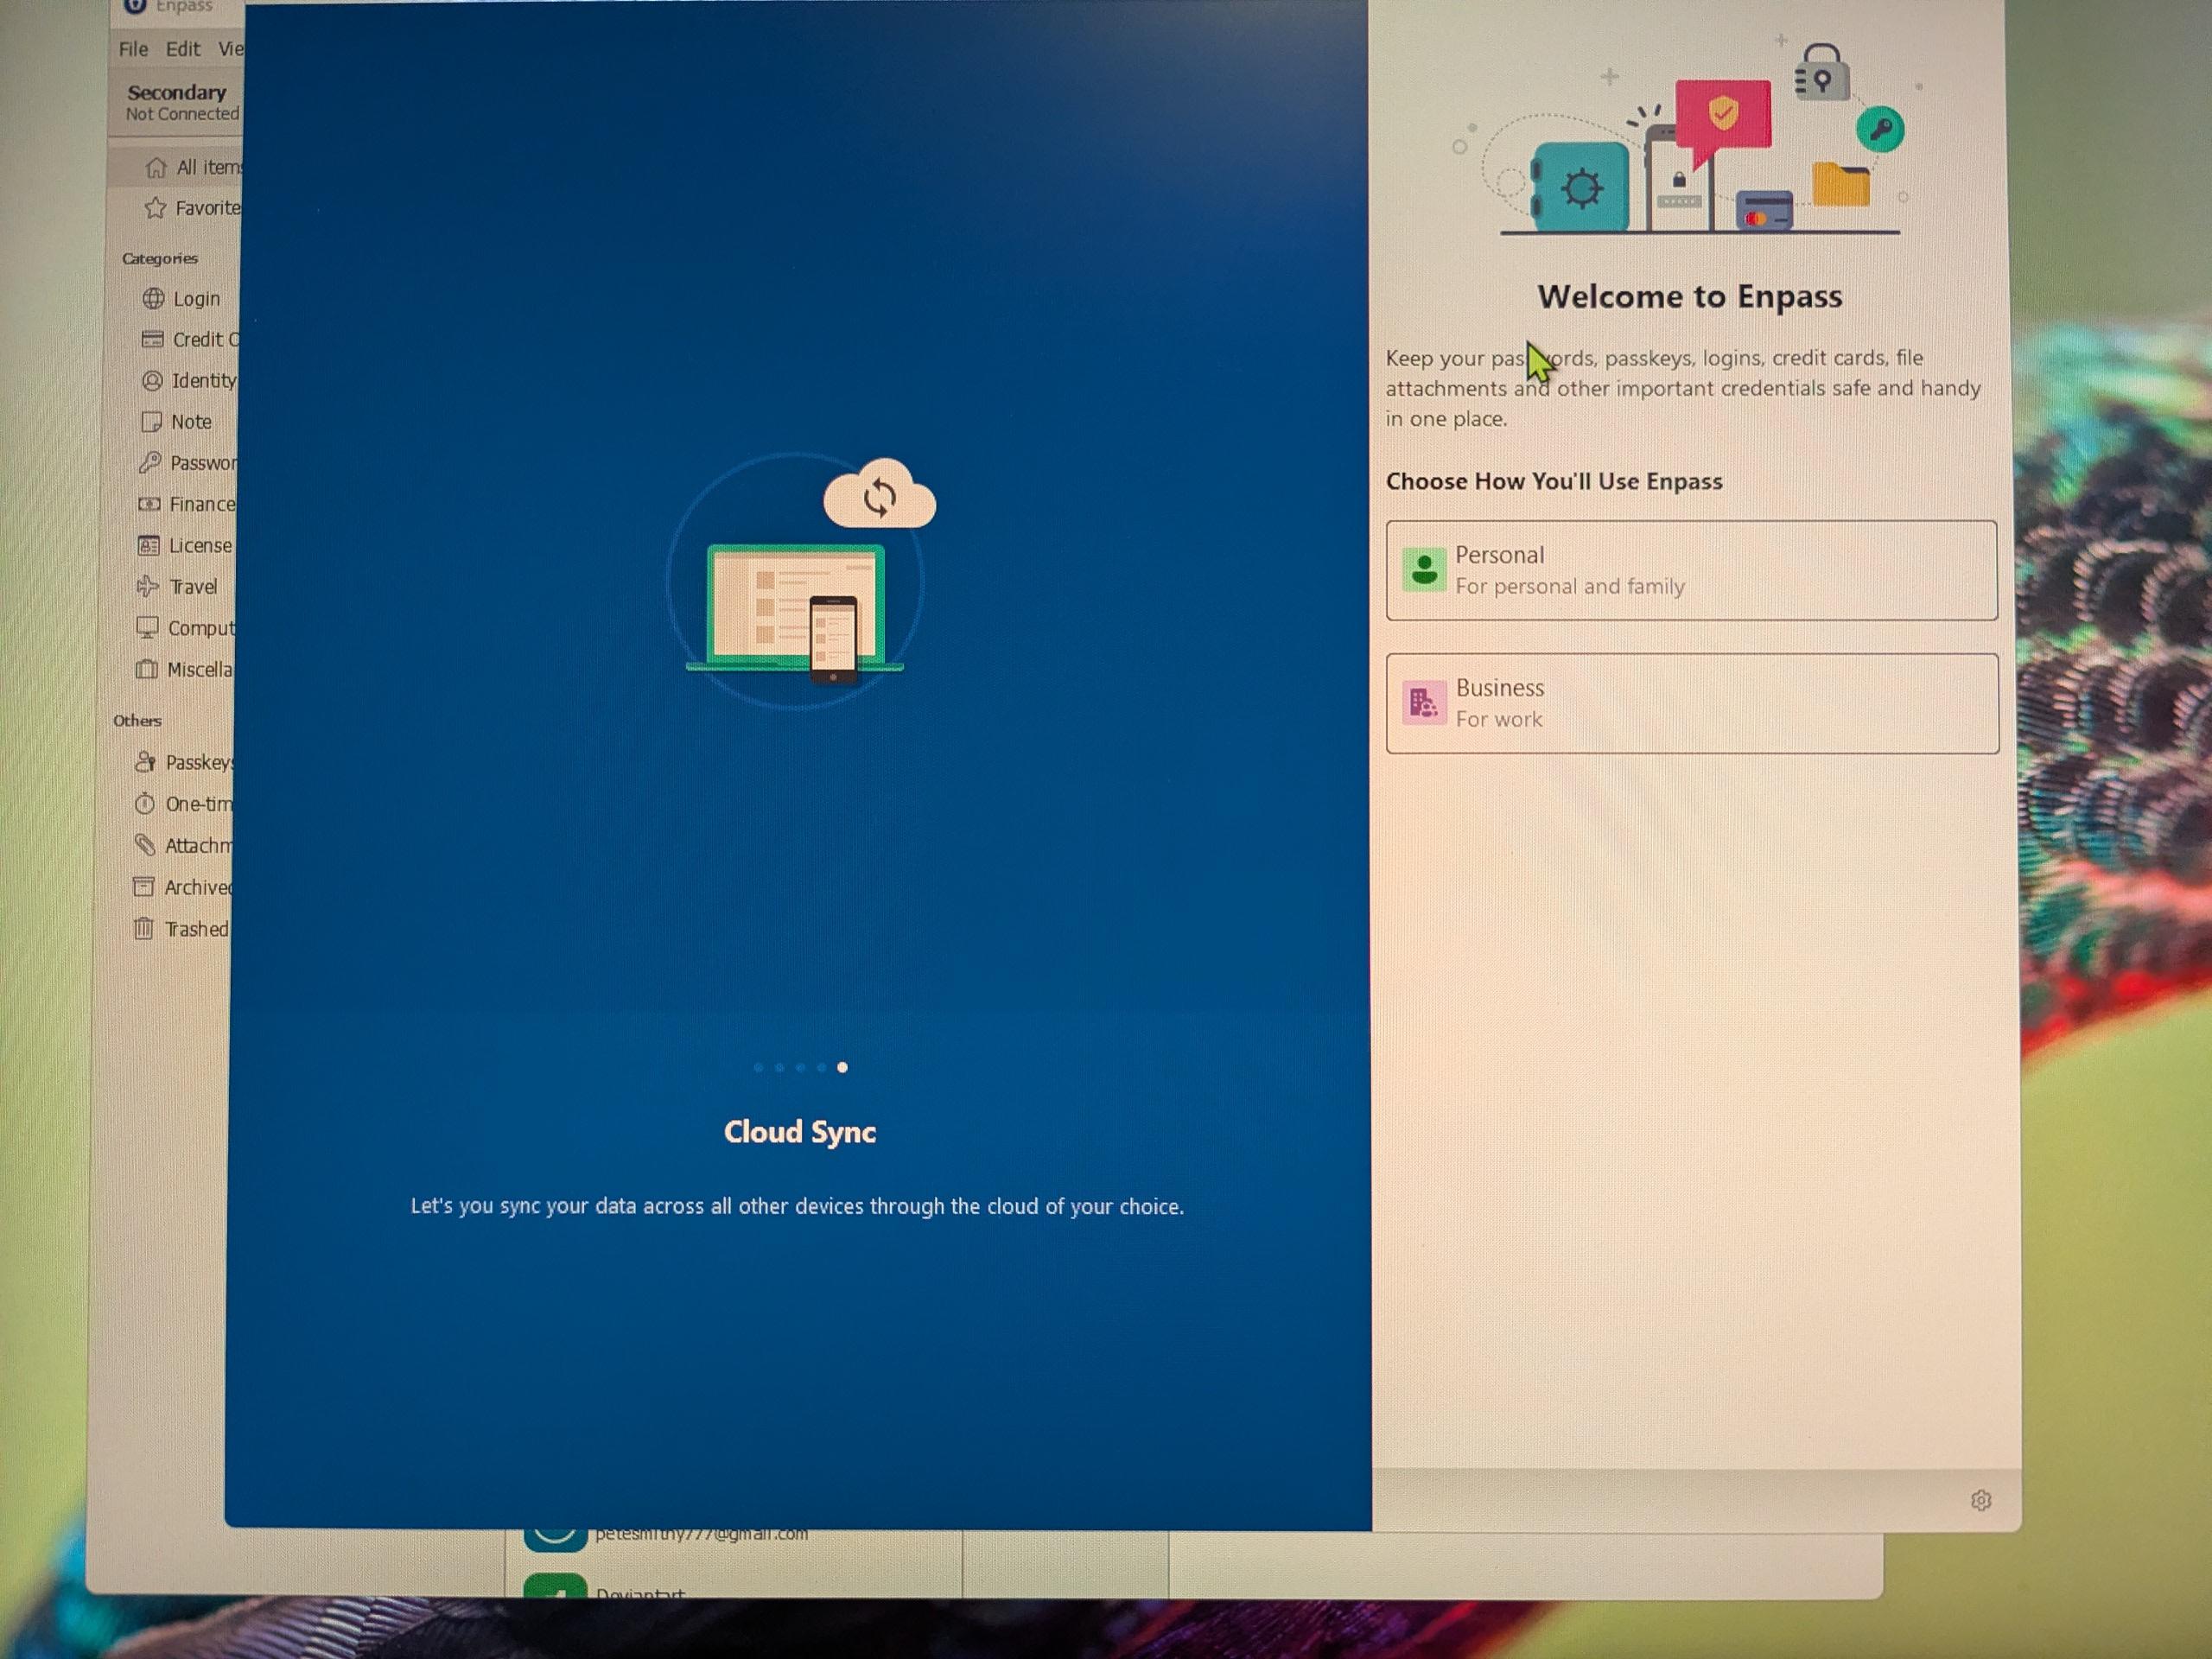Click the One-time codes clock icon
Viewport: 2212px width, 1659px height.
(x=145, y=804)
